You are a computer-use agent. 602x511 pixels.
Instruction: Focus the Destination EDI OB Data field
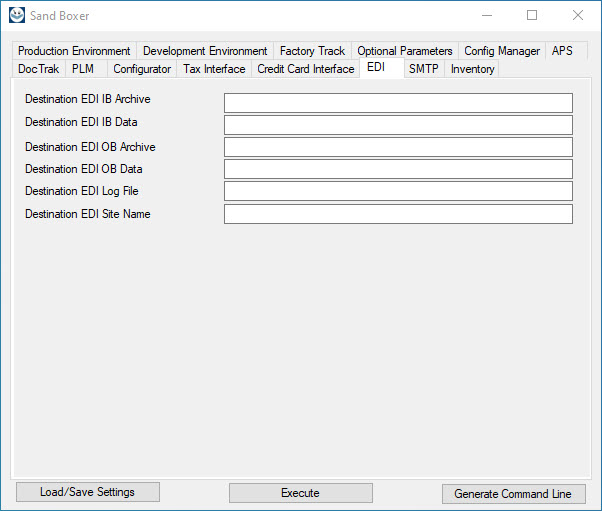pos(398,169)
